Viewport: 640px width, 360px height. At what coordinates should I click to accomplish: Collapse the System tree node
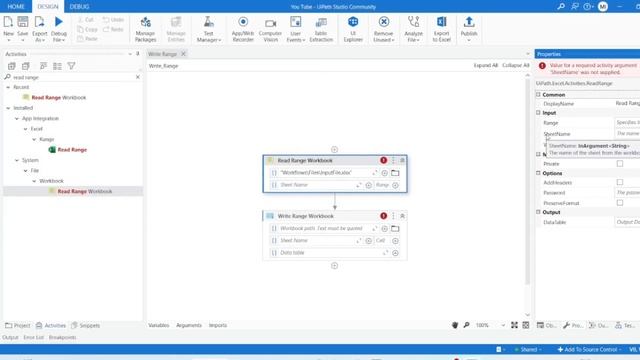pos(17,160)
